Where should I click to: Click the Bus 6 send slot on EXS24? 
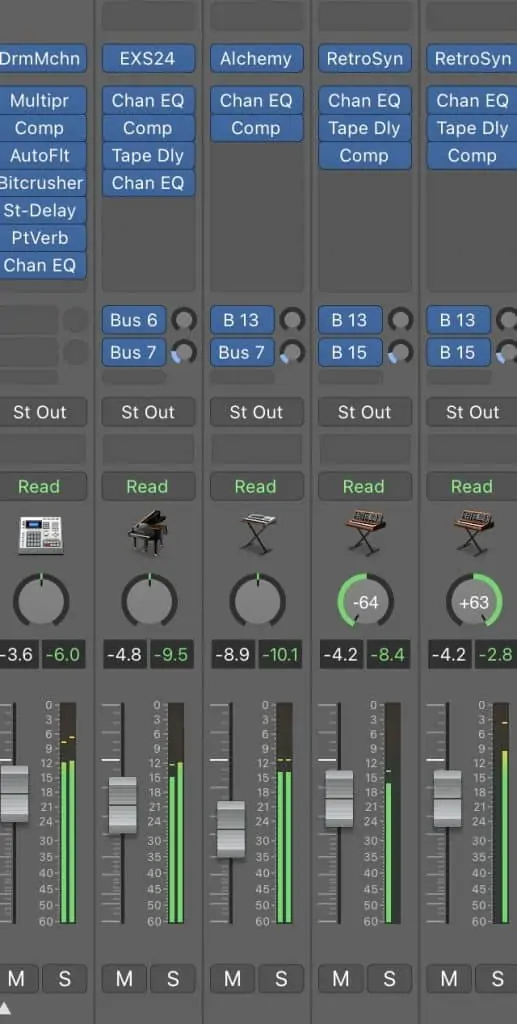point(134,320)
